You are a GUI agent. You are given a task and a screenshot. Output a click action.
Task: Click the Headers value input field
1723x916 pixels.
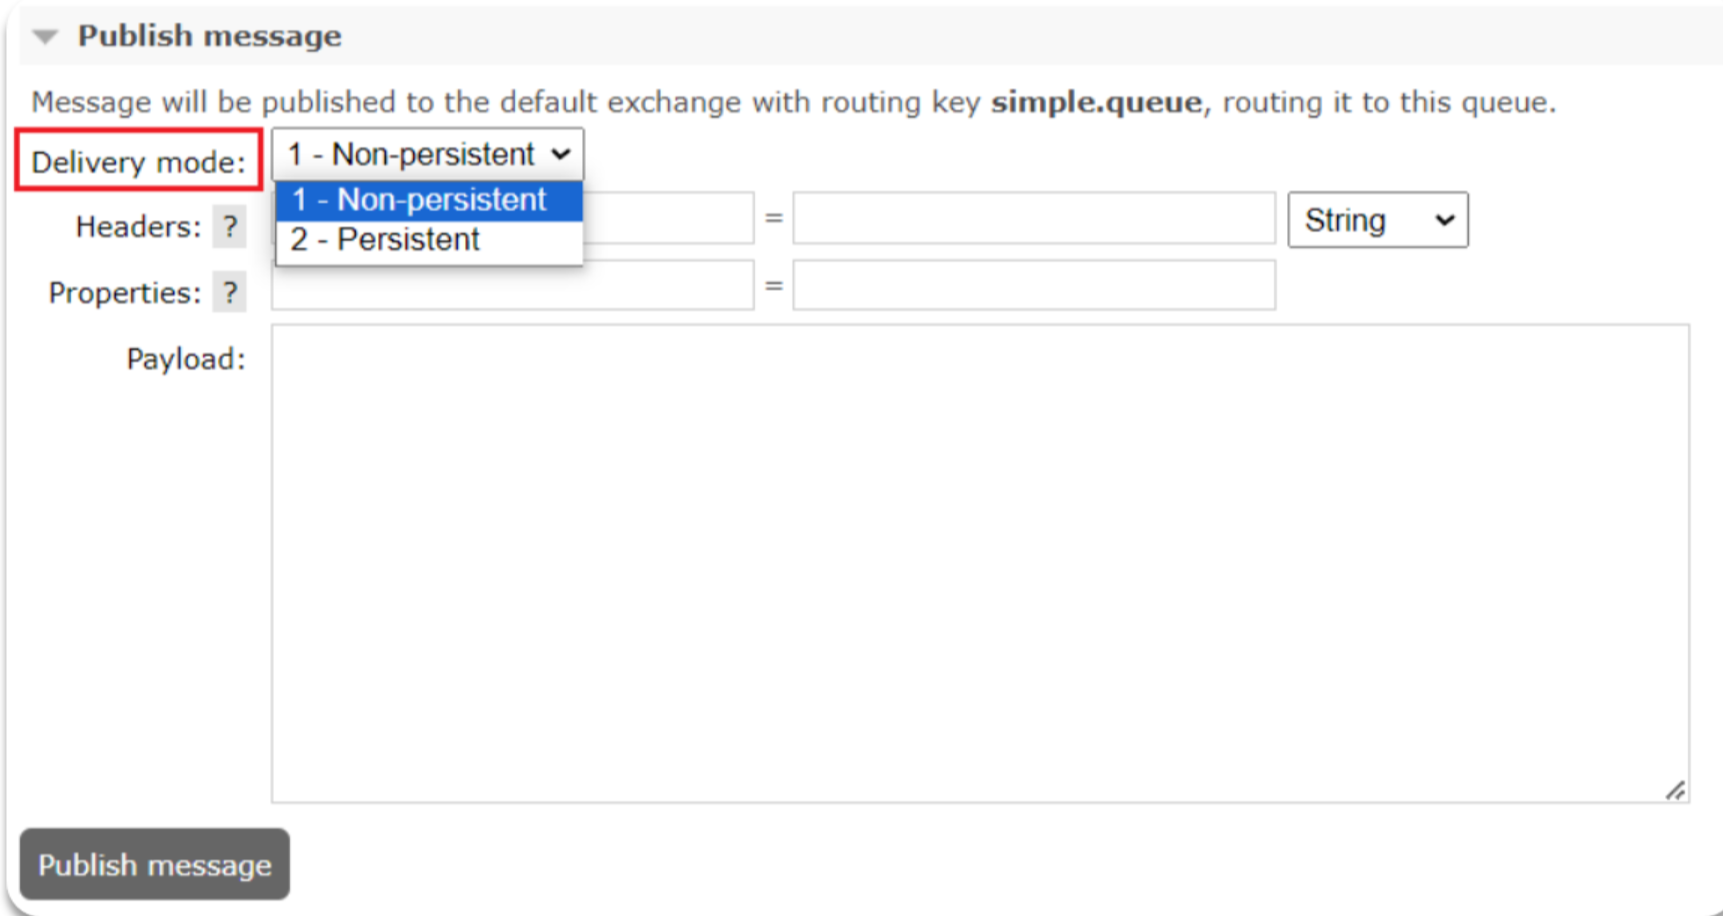pos(1034,218)
